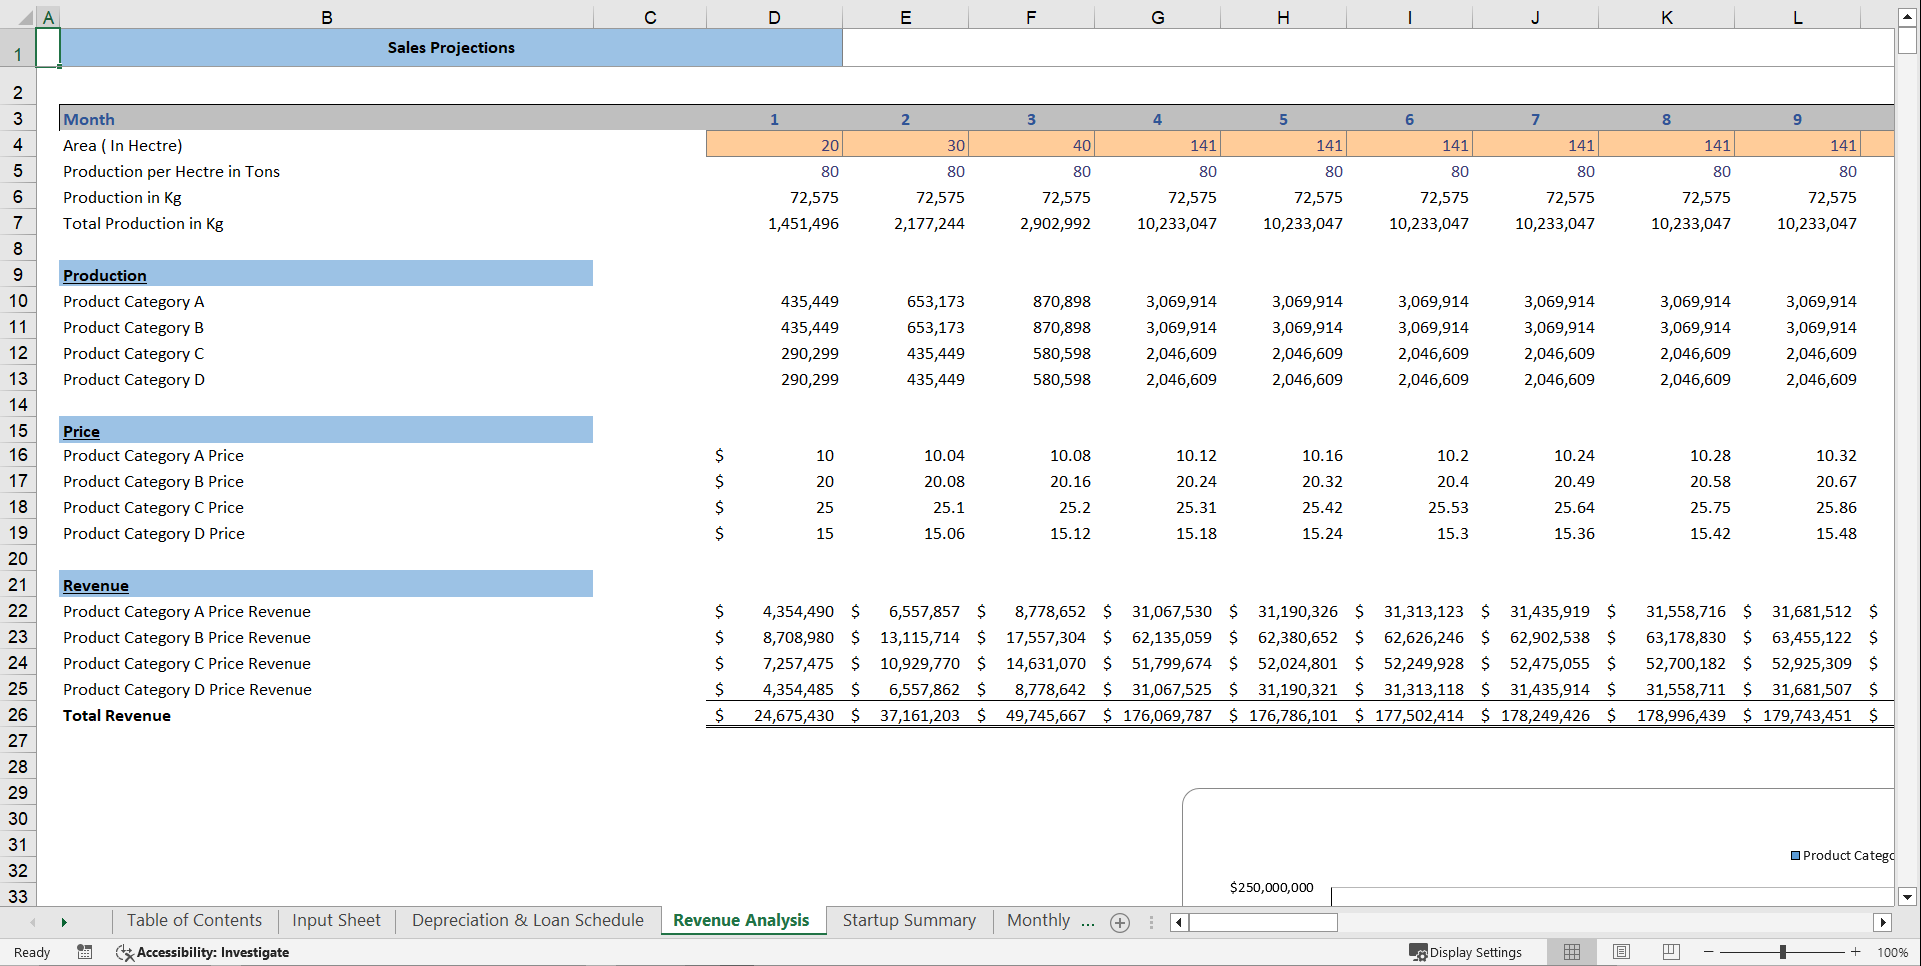This screenshot has height=966, width=1921.
Task: Click the vertical scrollbar down arrow
Action: coord(1907,897)
